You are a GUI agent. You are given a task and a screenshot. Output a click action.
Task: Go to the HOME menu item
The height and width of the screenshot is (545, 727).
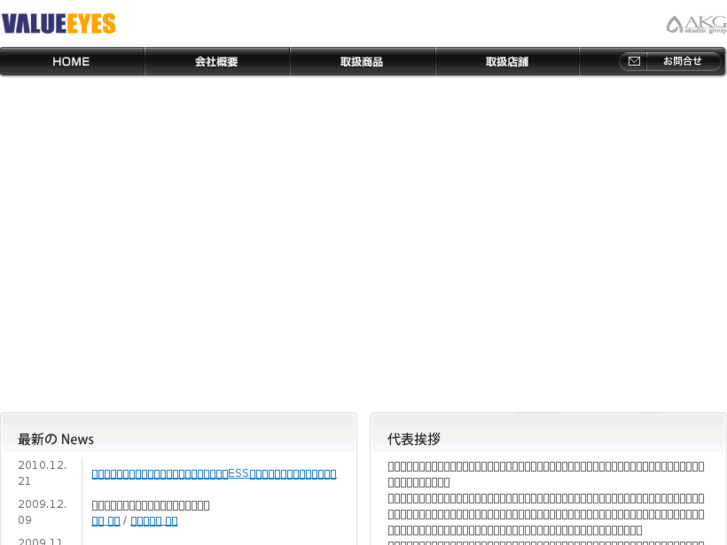[x=71, y=61]
